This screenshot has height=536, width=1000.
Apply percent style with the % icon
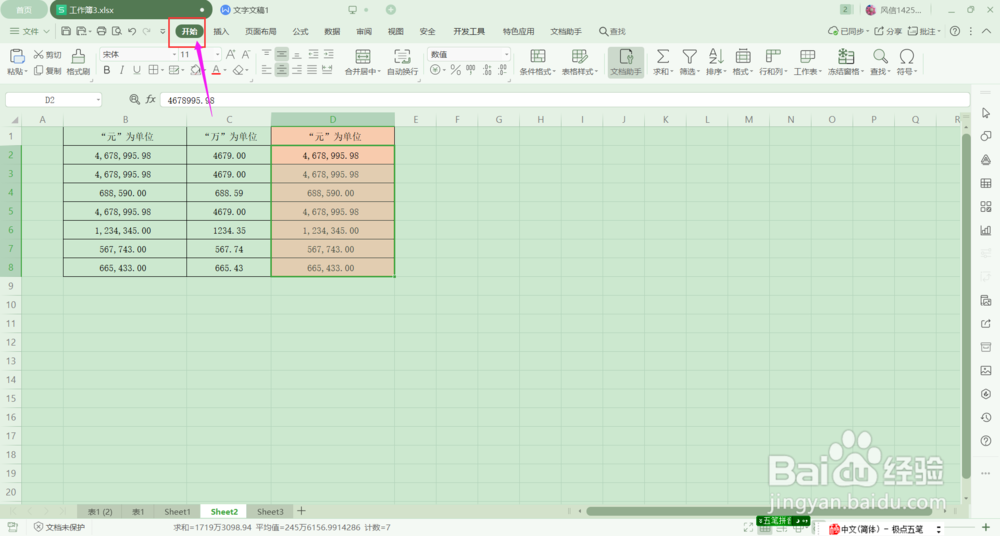pos(455,70)
